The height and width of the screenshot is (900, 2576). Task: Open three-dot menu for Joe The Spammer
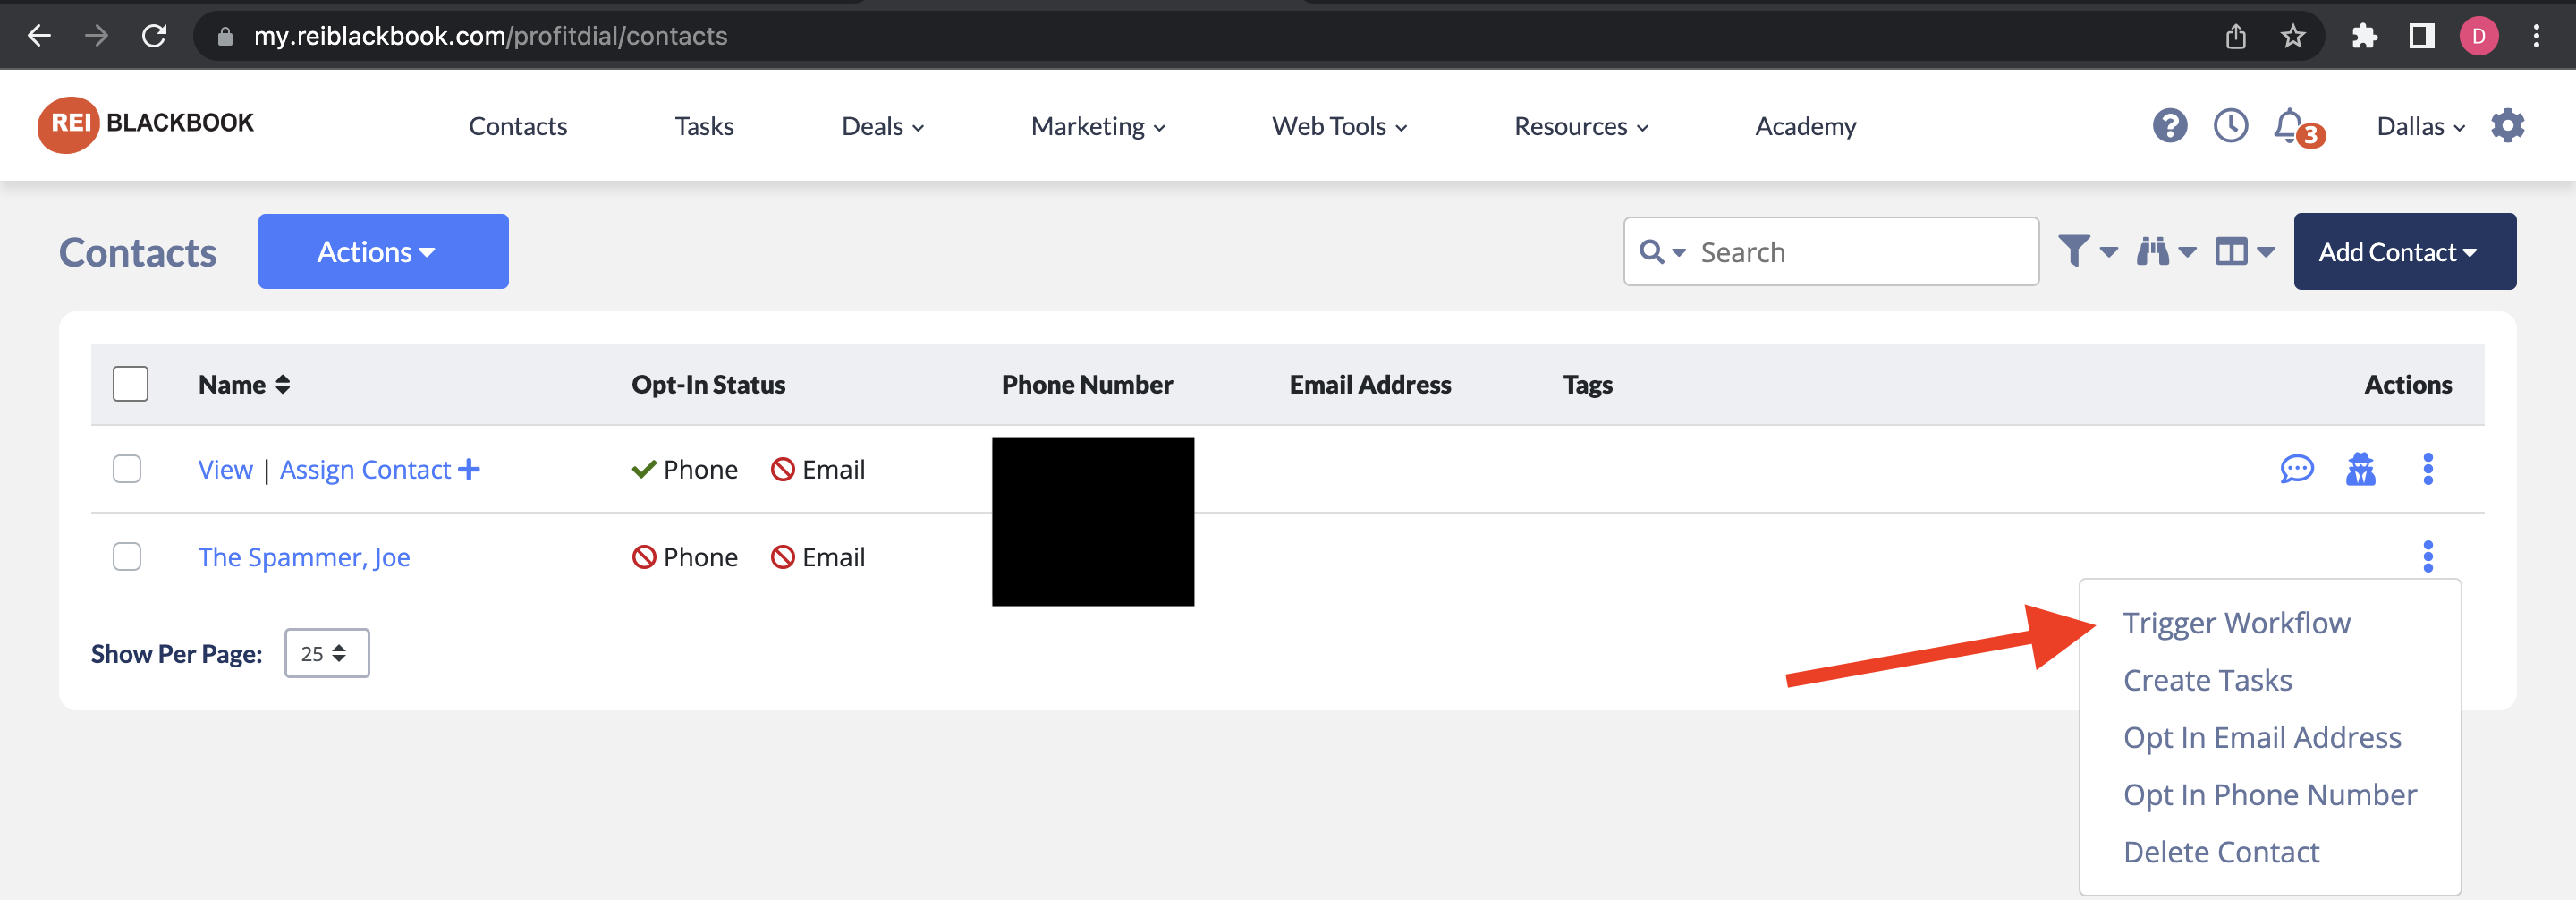(2427, 556)
